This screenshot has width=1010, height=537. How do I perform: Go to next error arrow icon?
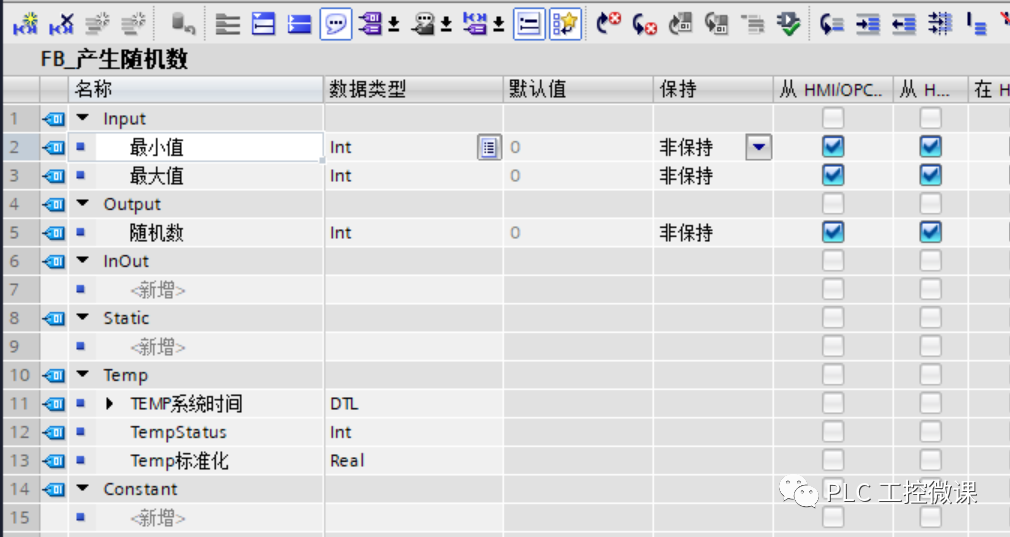coord(608,24)
